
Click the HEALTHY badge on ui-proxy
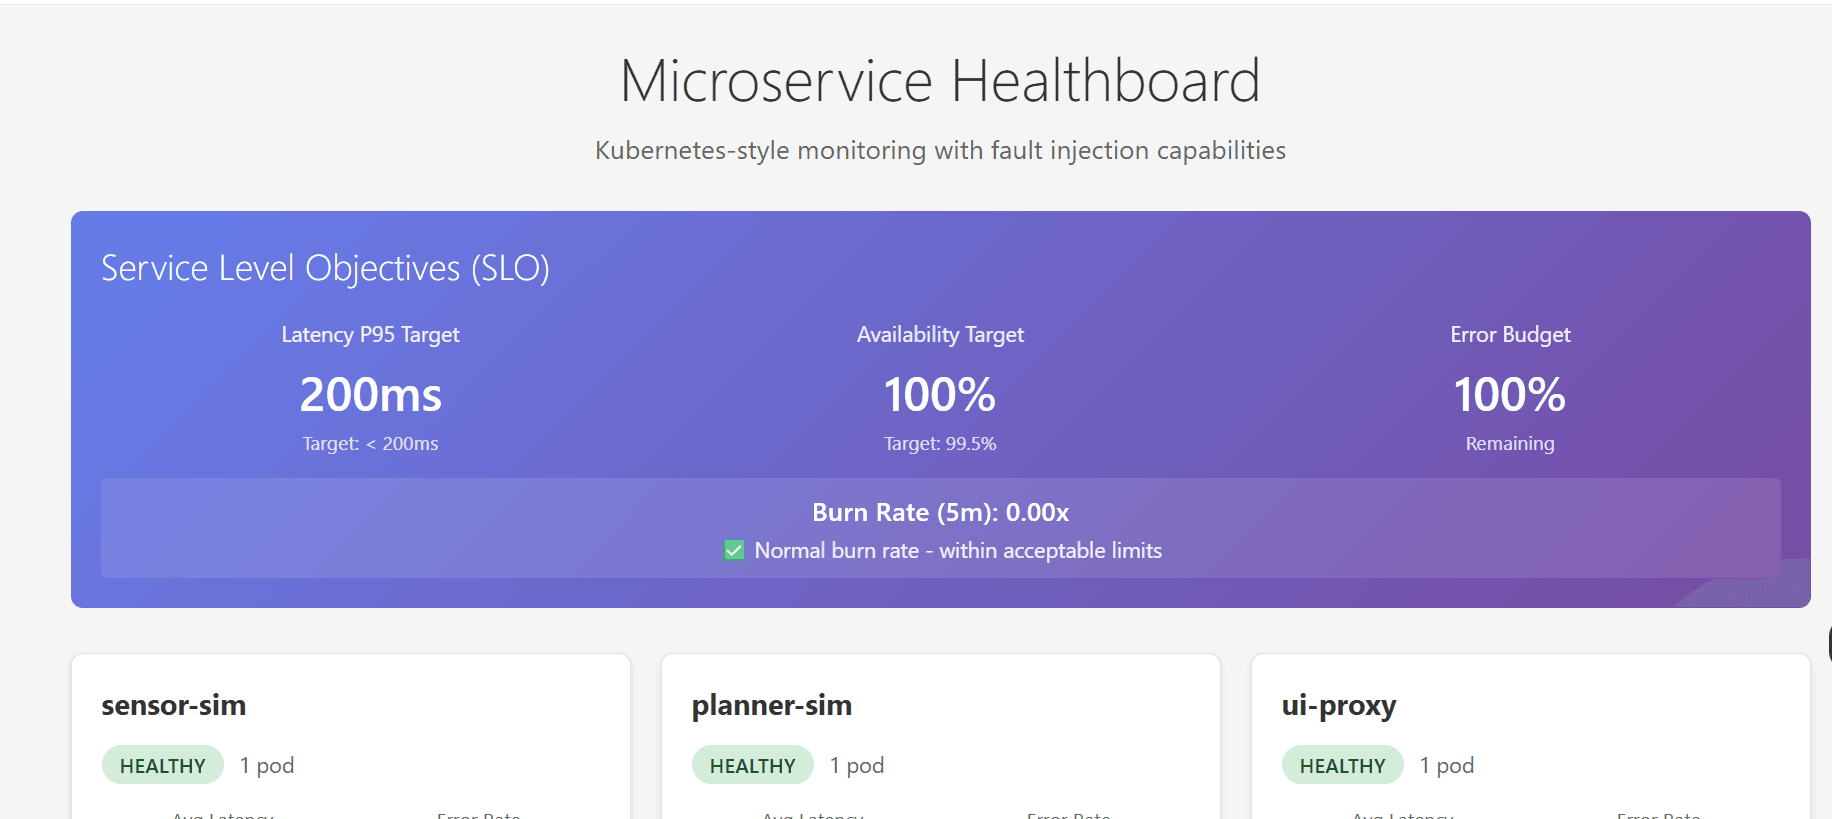1343,765
